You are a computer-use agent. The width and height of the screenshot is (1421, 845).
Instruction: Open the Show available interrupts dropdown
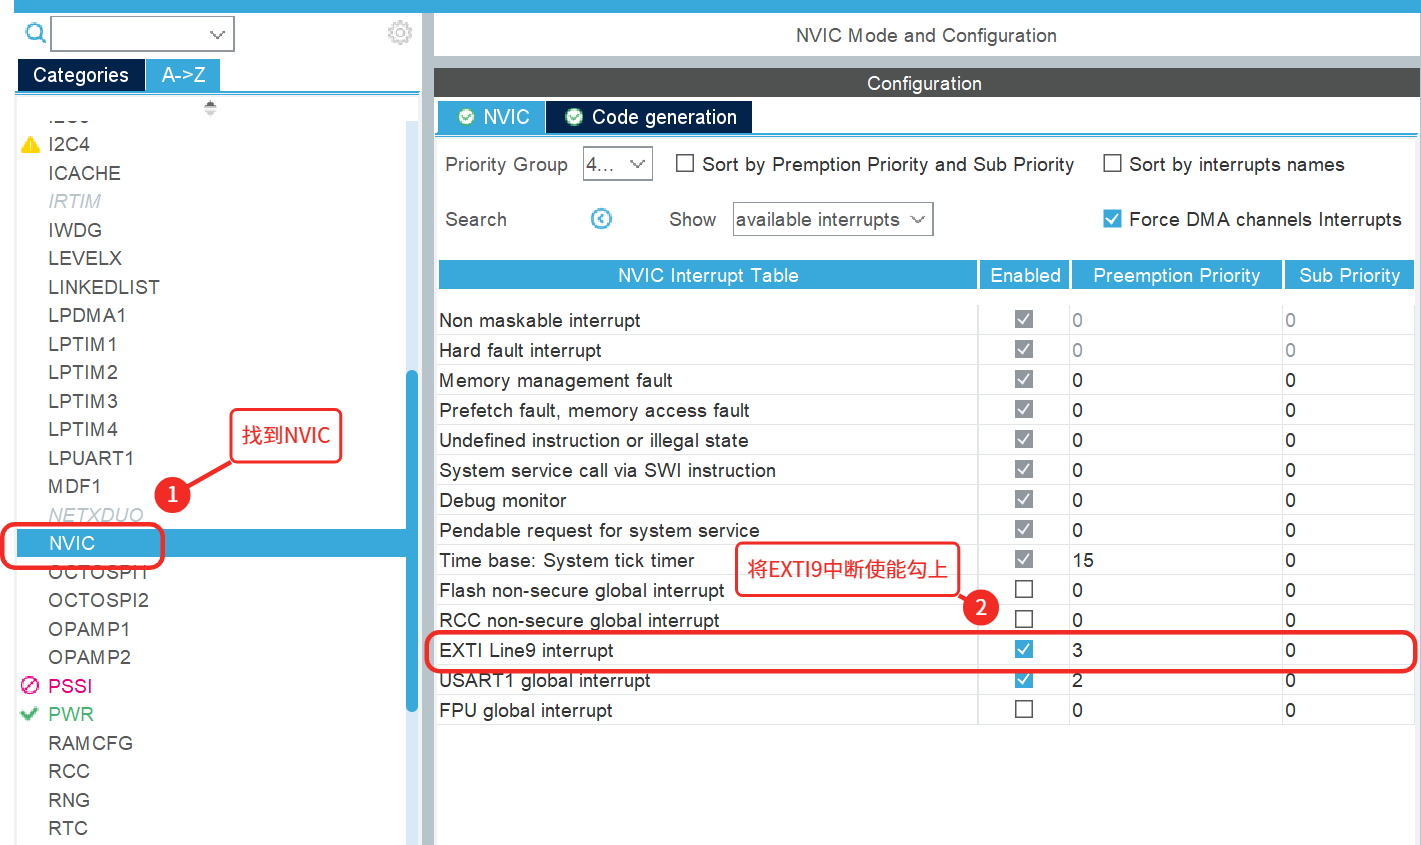(833, 219)
